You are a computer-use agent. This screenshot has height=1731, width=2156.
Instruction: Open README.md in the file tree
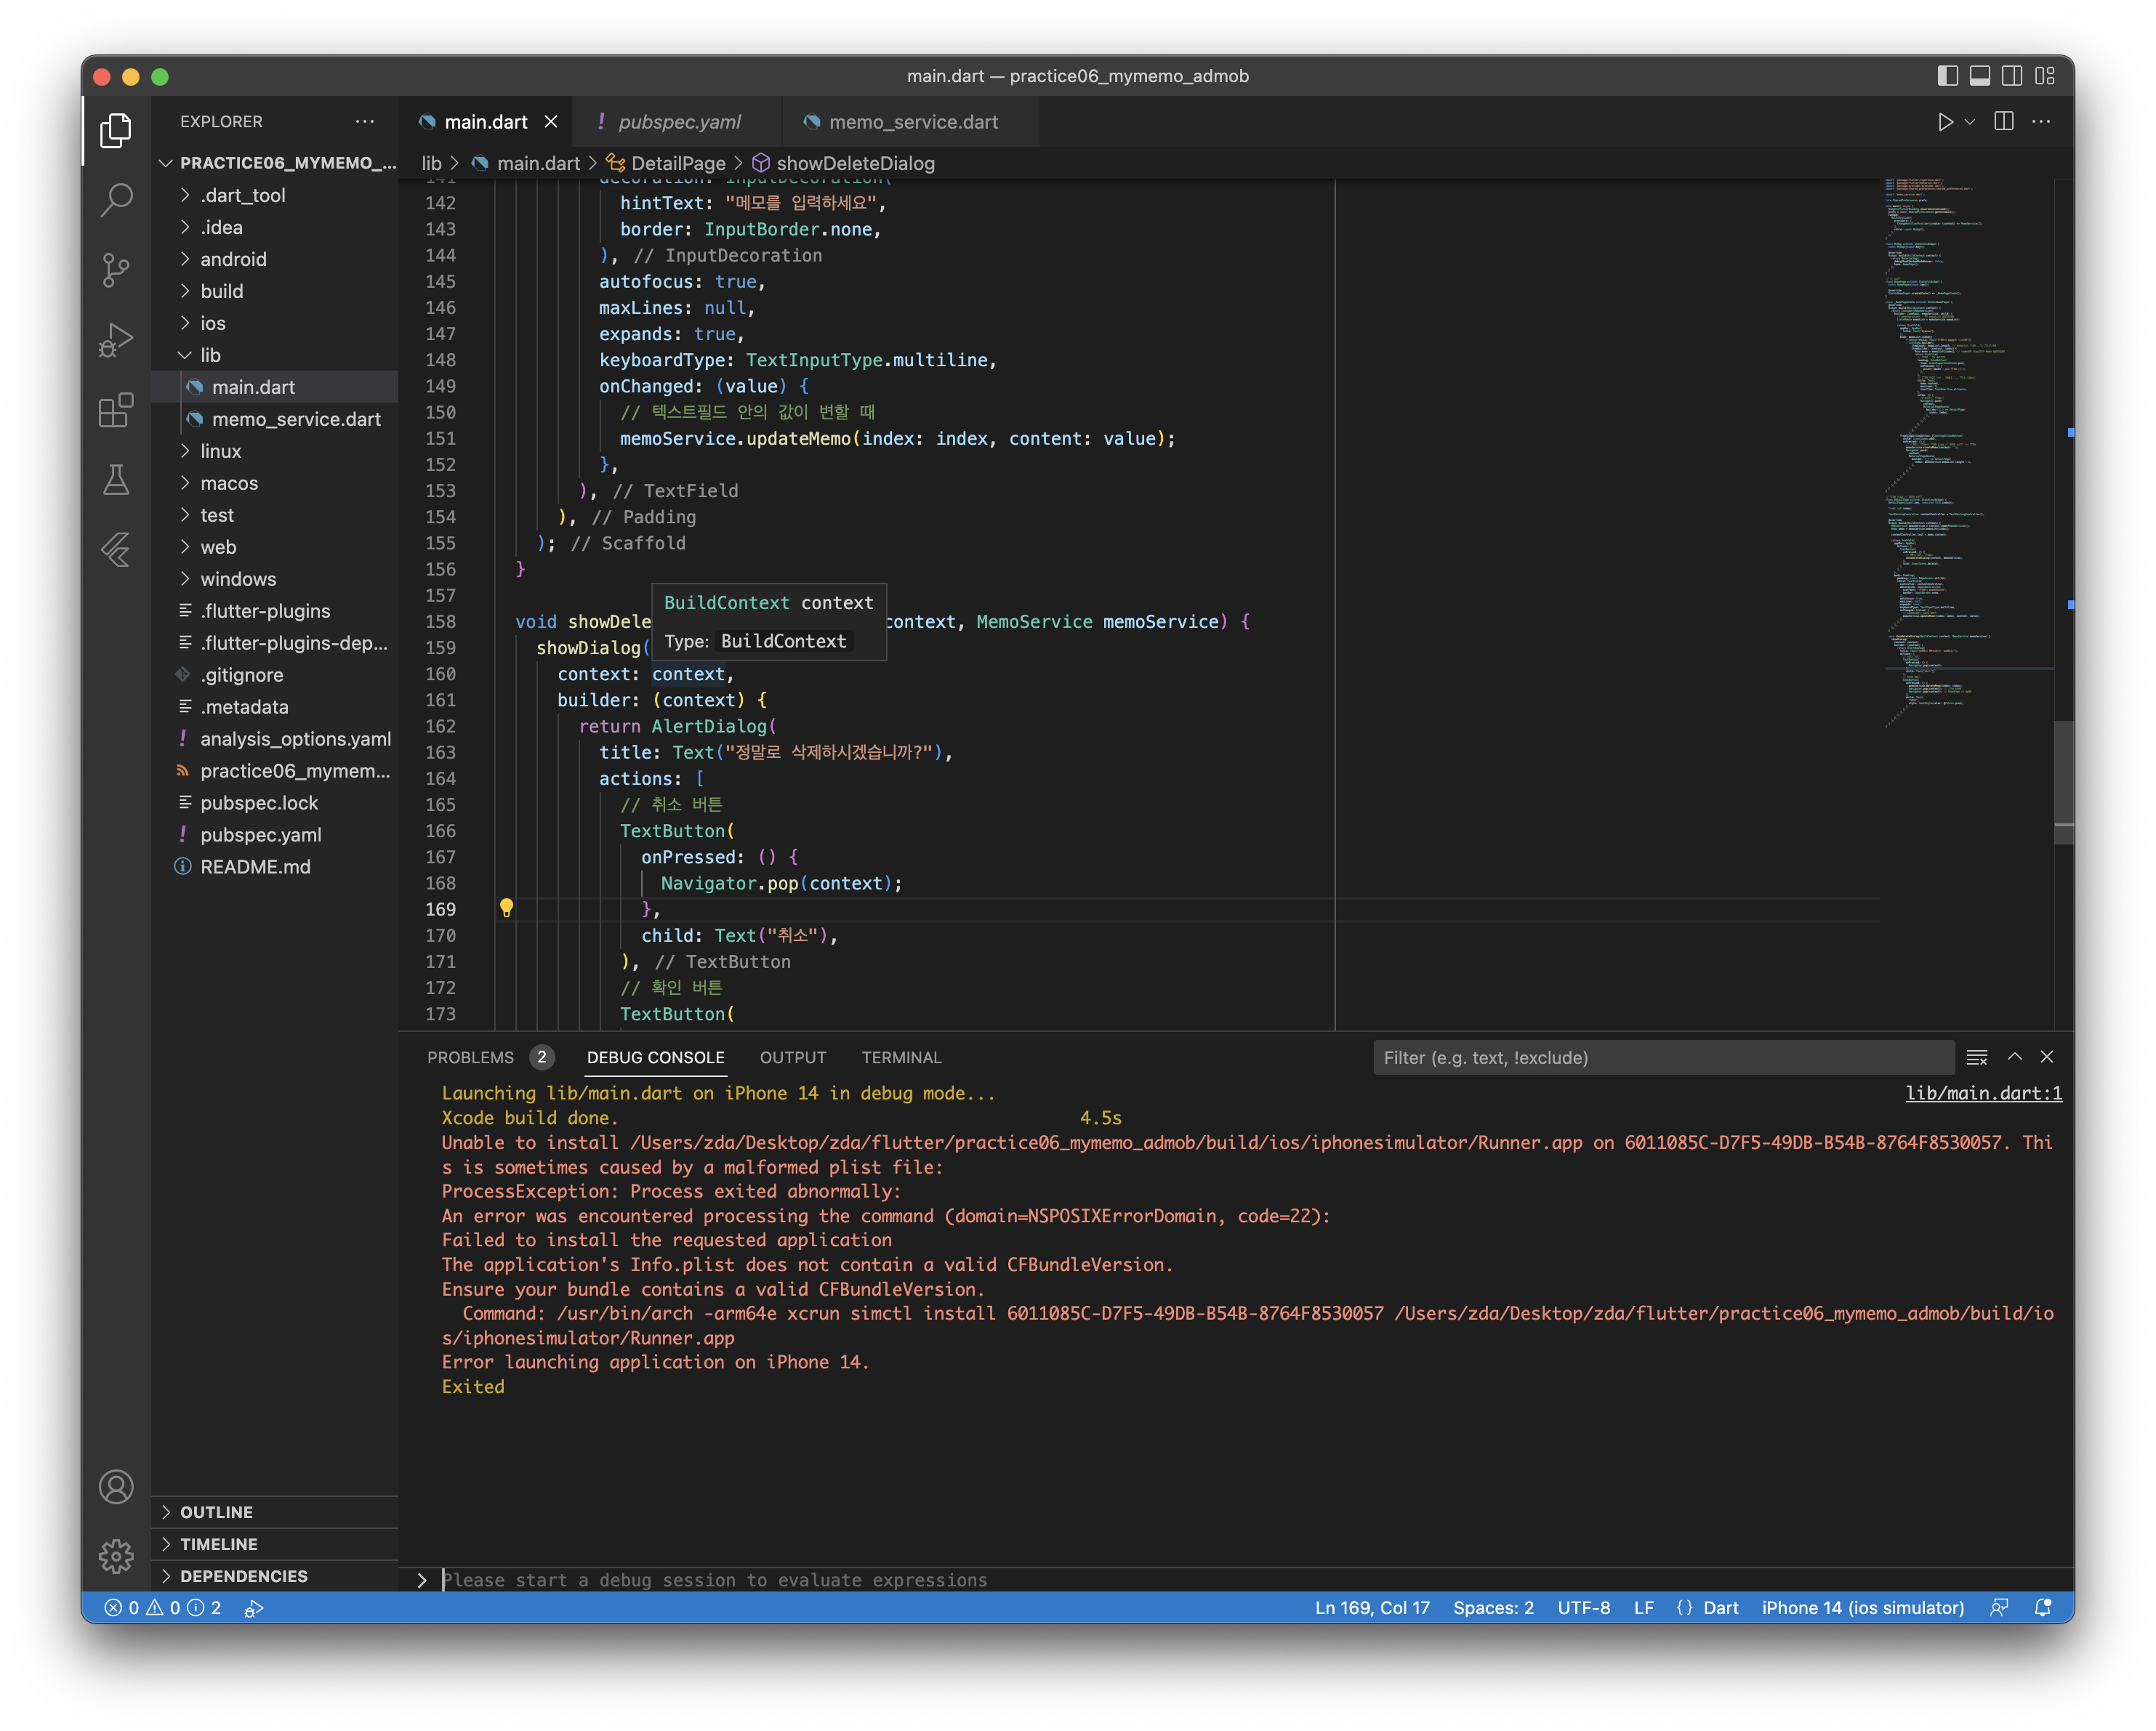tap(275, 867)
